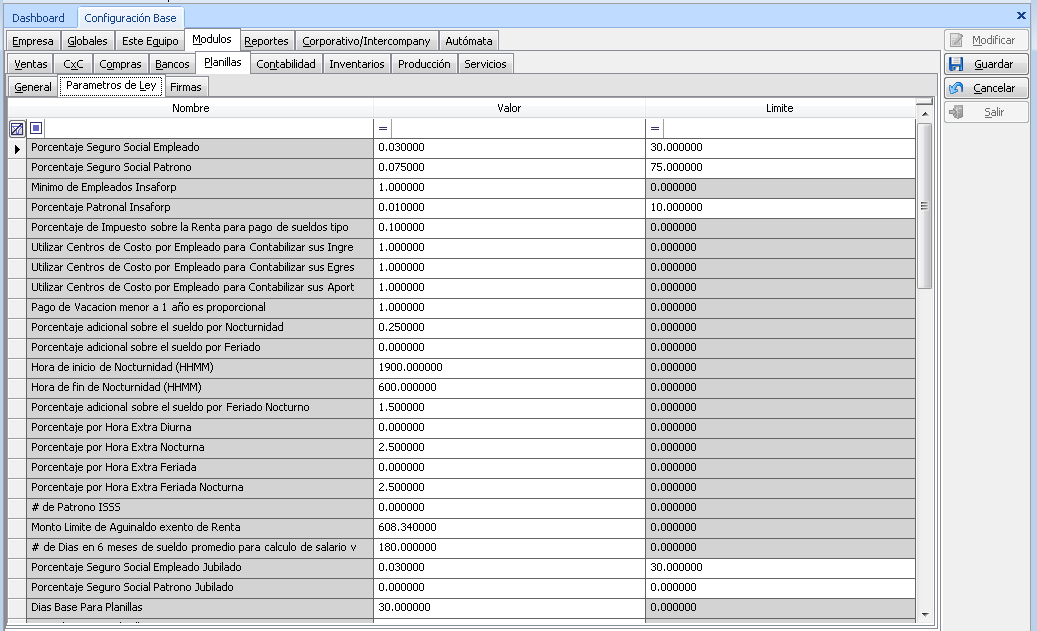The height and width of the screenshot is (631, 1037).
Task: Click the blue square filter icon beside it
Action: (36, 127)
